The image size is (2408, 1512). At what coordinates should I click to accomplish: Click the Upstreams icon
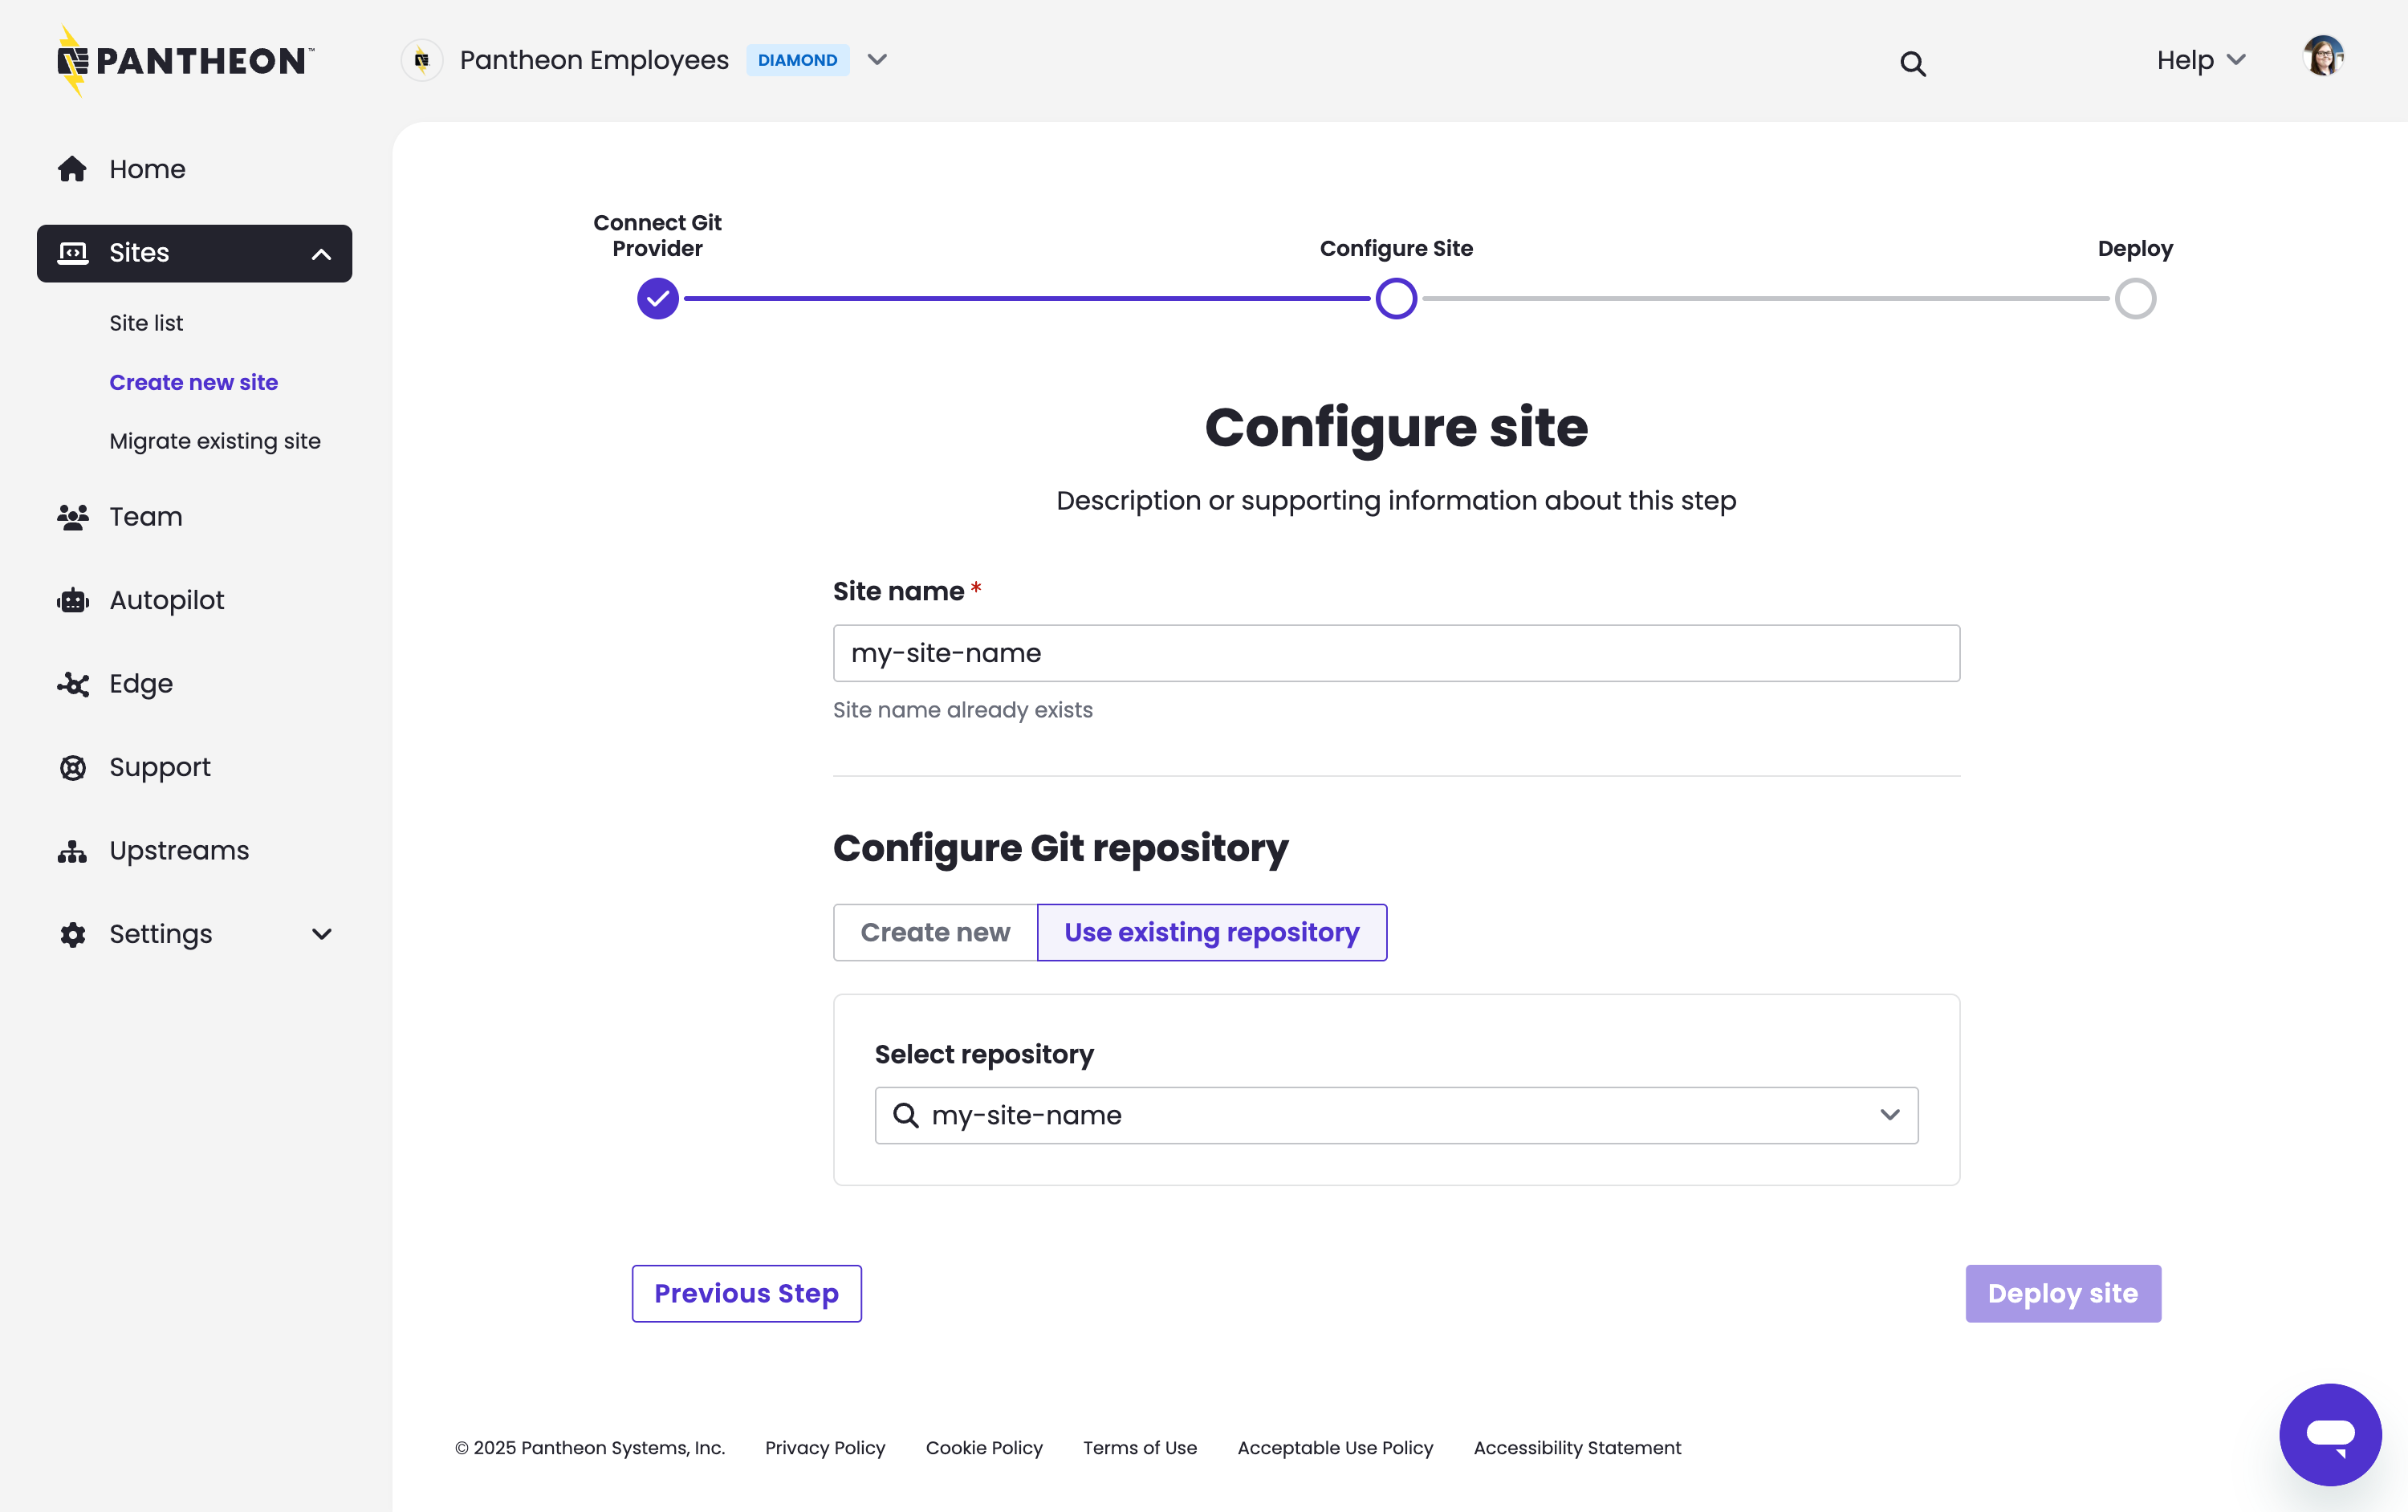(x=73, y=851)
